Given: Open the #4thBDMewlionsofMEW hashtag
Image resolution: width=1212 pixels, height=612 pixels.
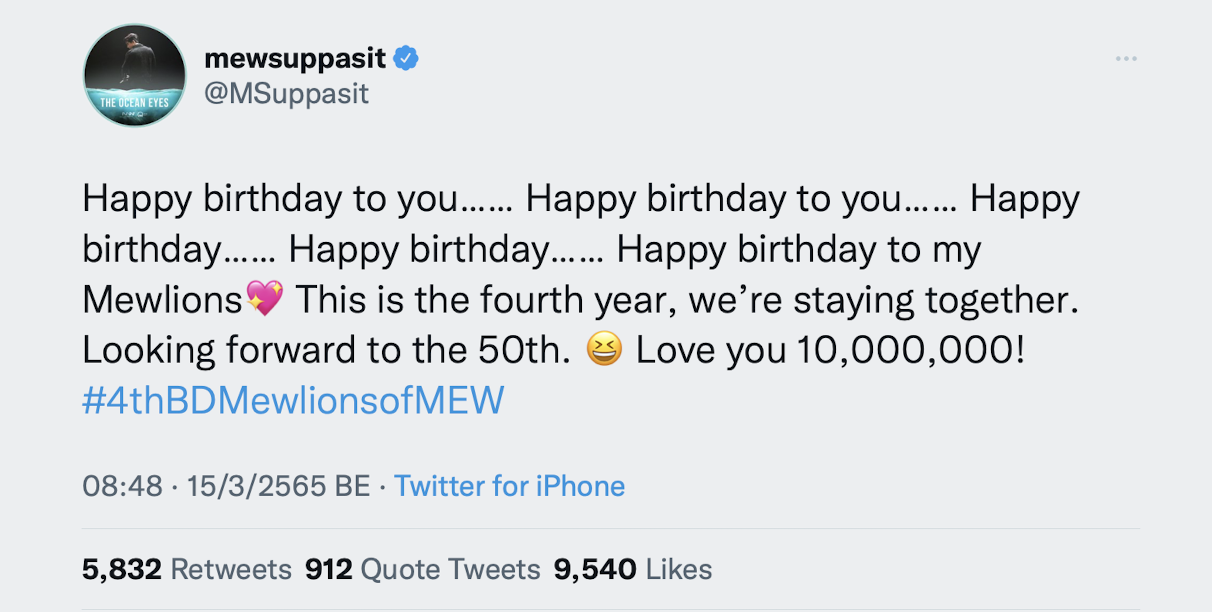Looking at the screenshot, I should click(293, 401).
